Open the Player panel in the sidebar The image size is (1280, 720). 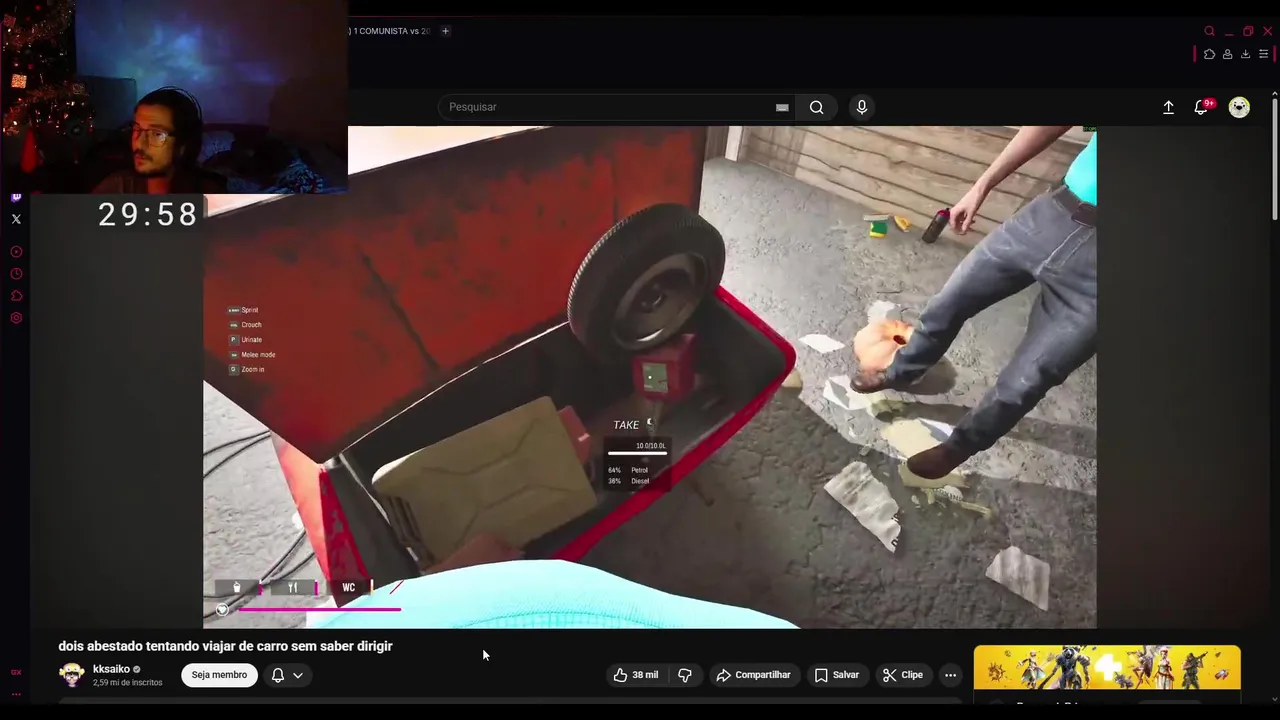pyautogui.click(x=16, y=252)
